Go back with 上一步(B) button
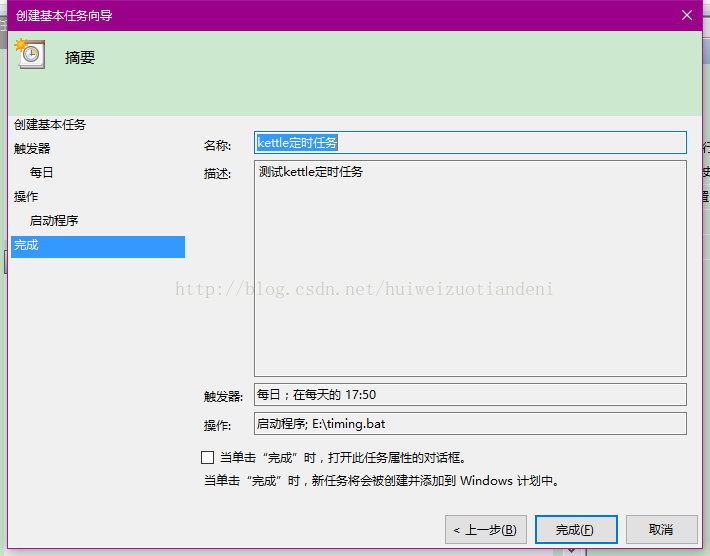 485,529
